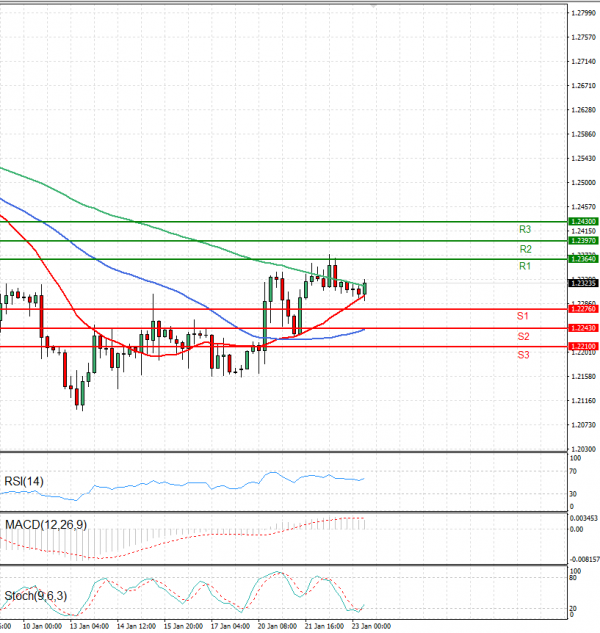Click the R2 resistance label

[x=525, y=249]
